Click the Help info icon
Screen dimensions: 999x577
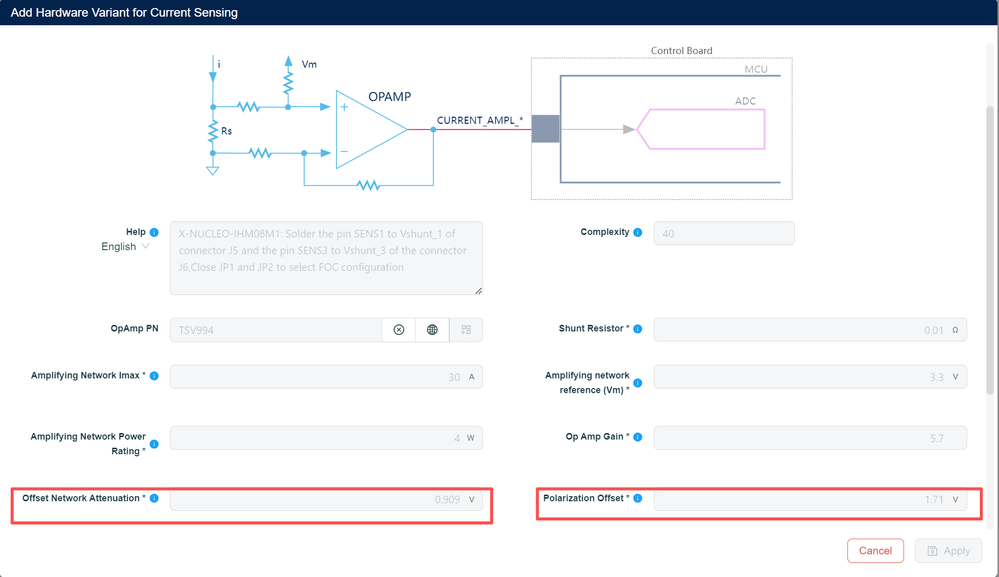point(154,233)
